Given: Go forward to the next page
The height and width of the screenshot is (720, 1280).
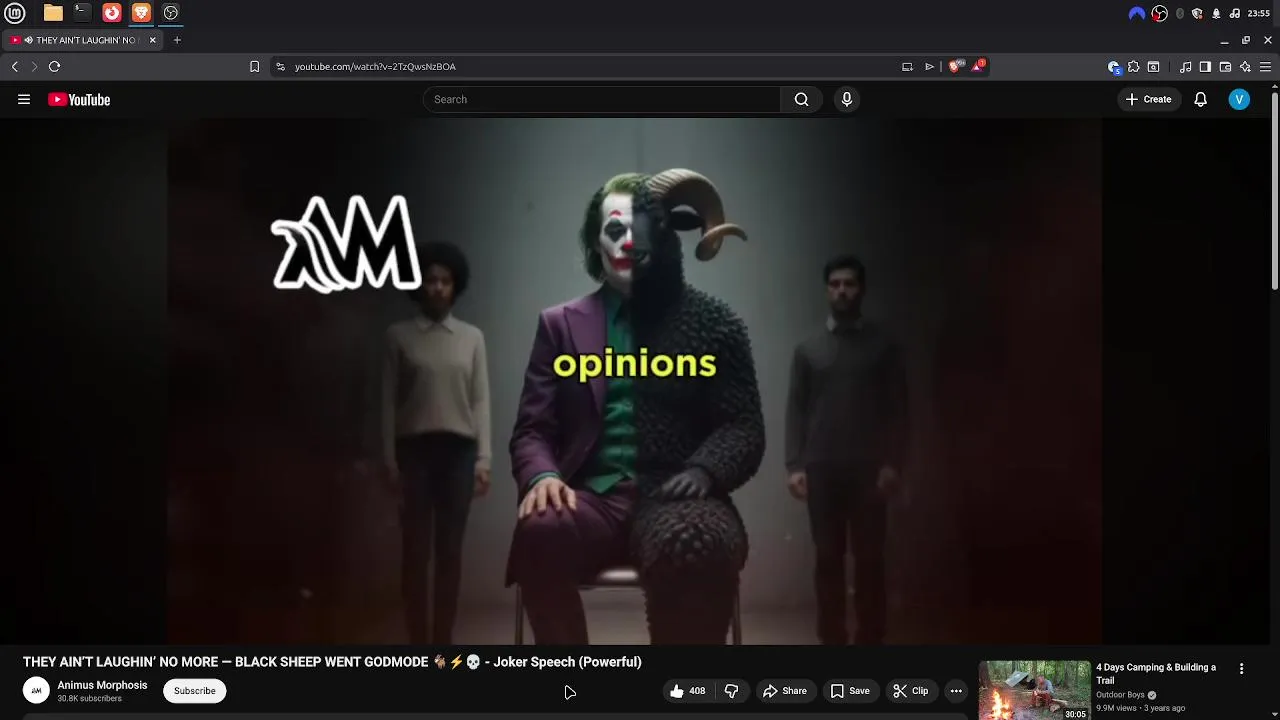Looking at the screenshot, I should (34, 66).
